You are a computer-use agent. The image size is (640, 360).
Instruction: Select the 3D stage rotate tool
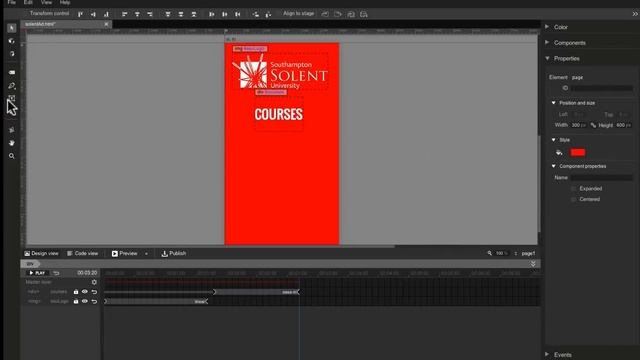[11, 54]
